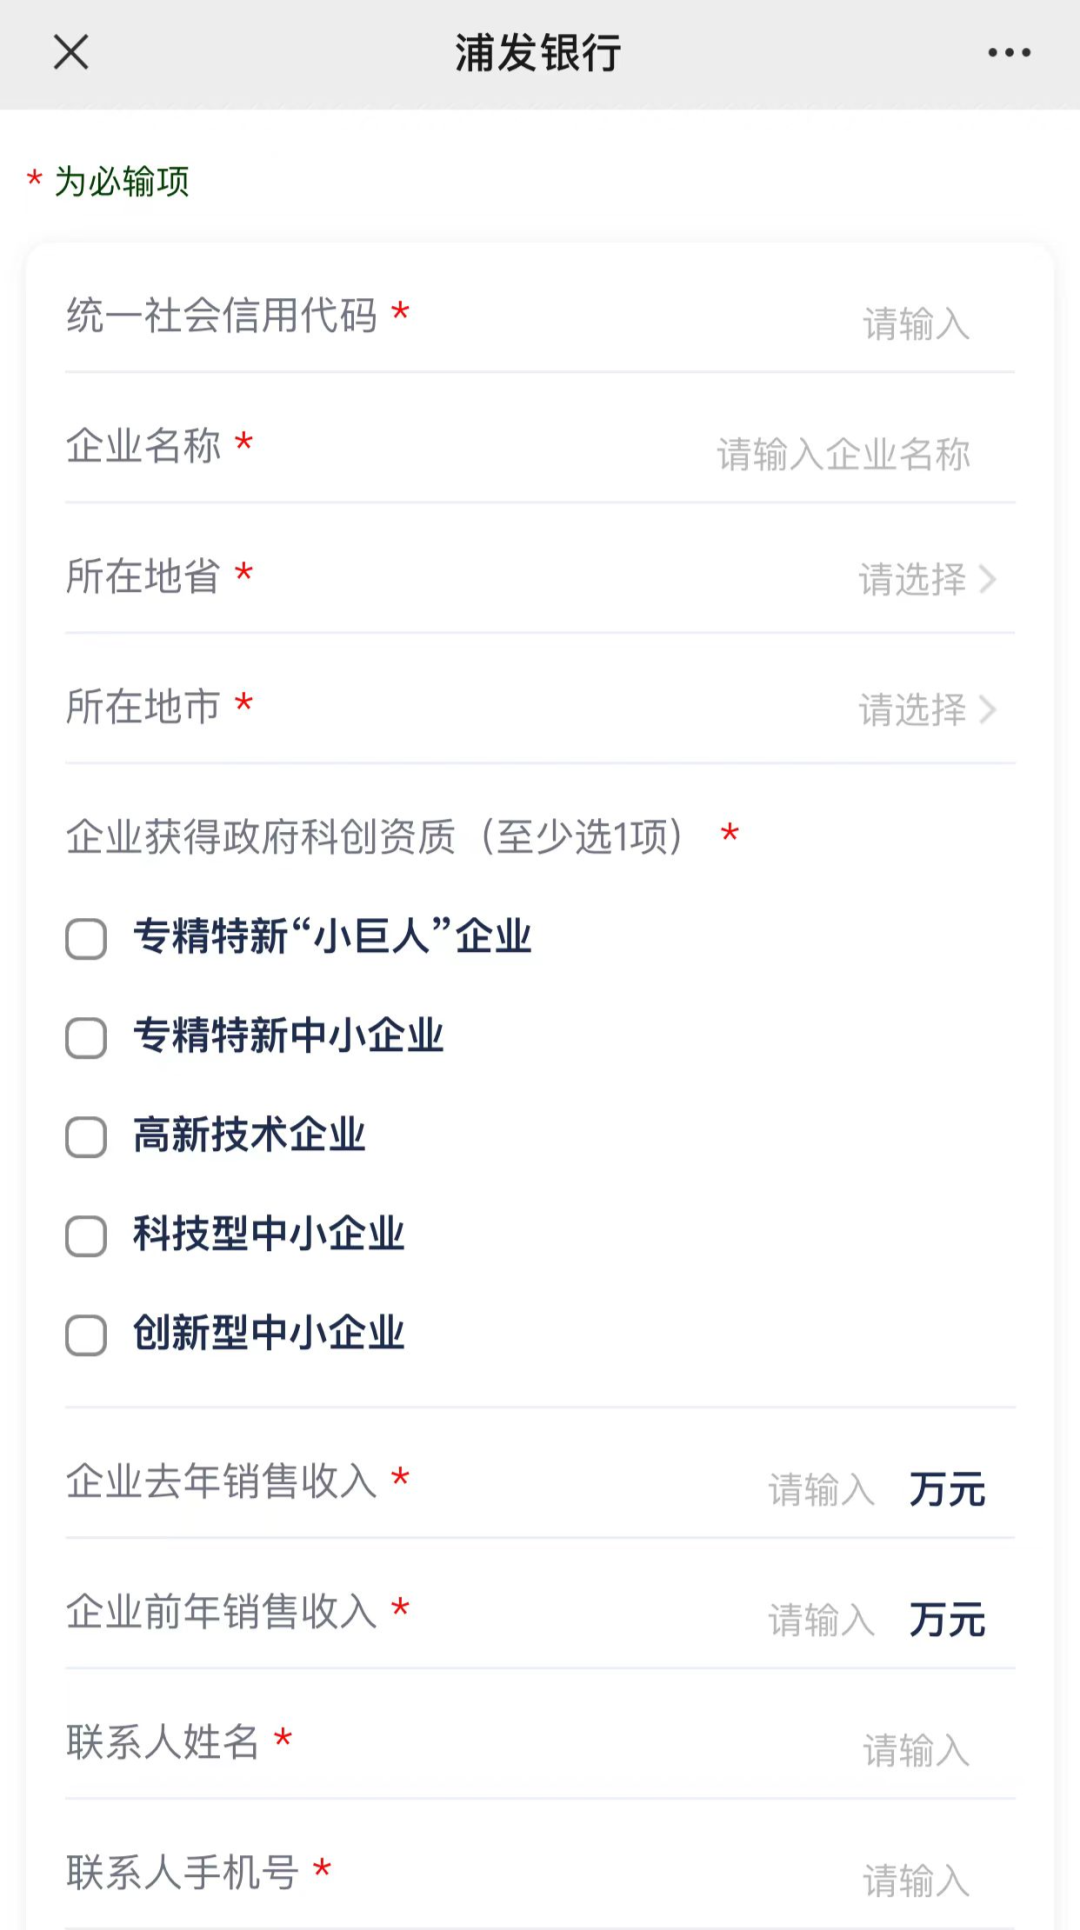1080x1930 pixels.
Task: Tick the 专精特新中小企业 checkbox
Action: [x=86, y=1038]
